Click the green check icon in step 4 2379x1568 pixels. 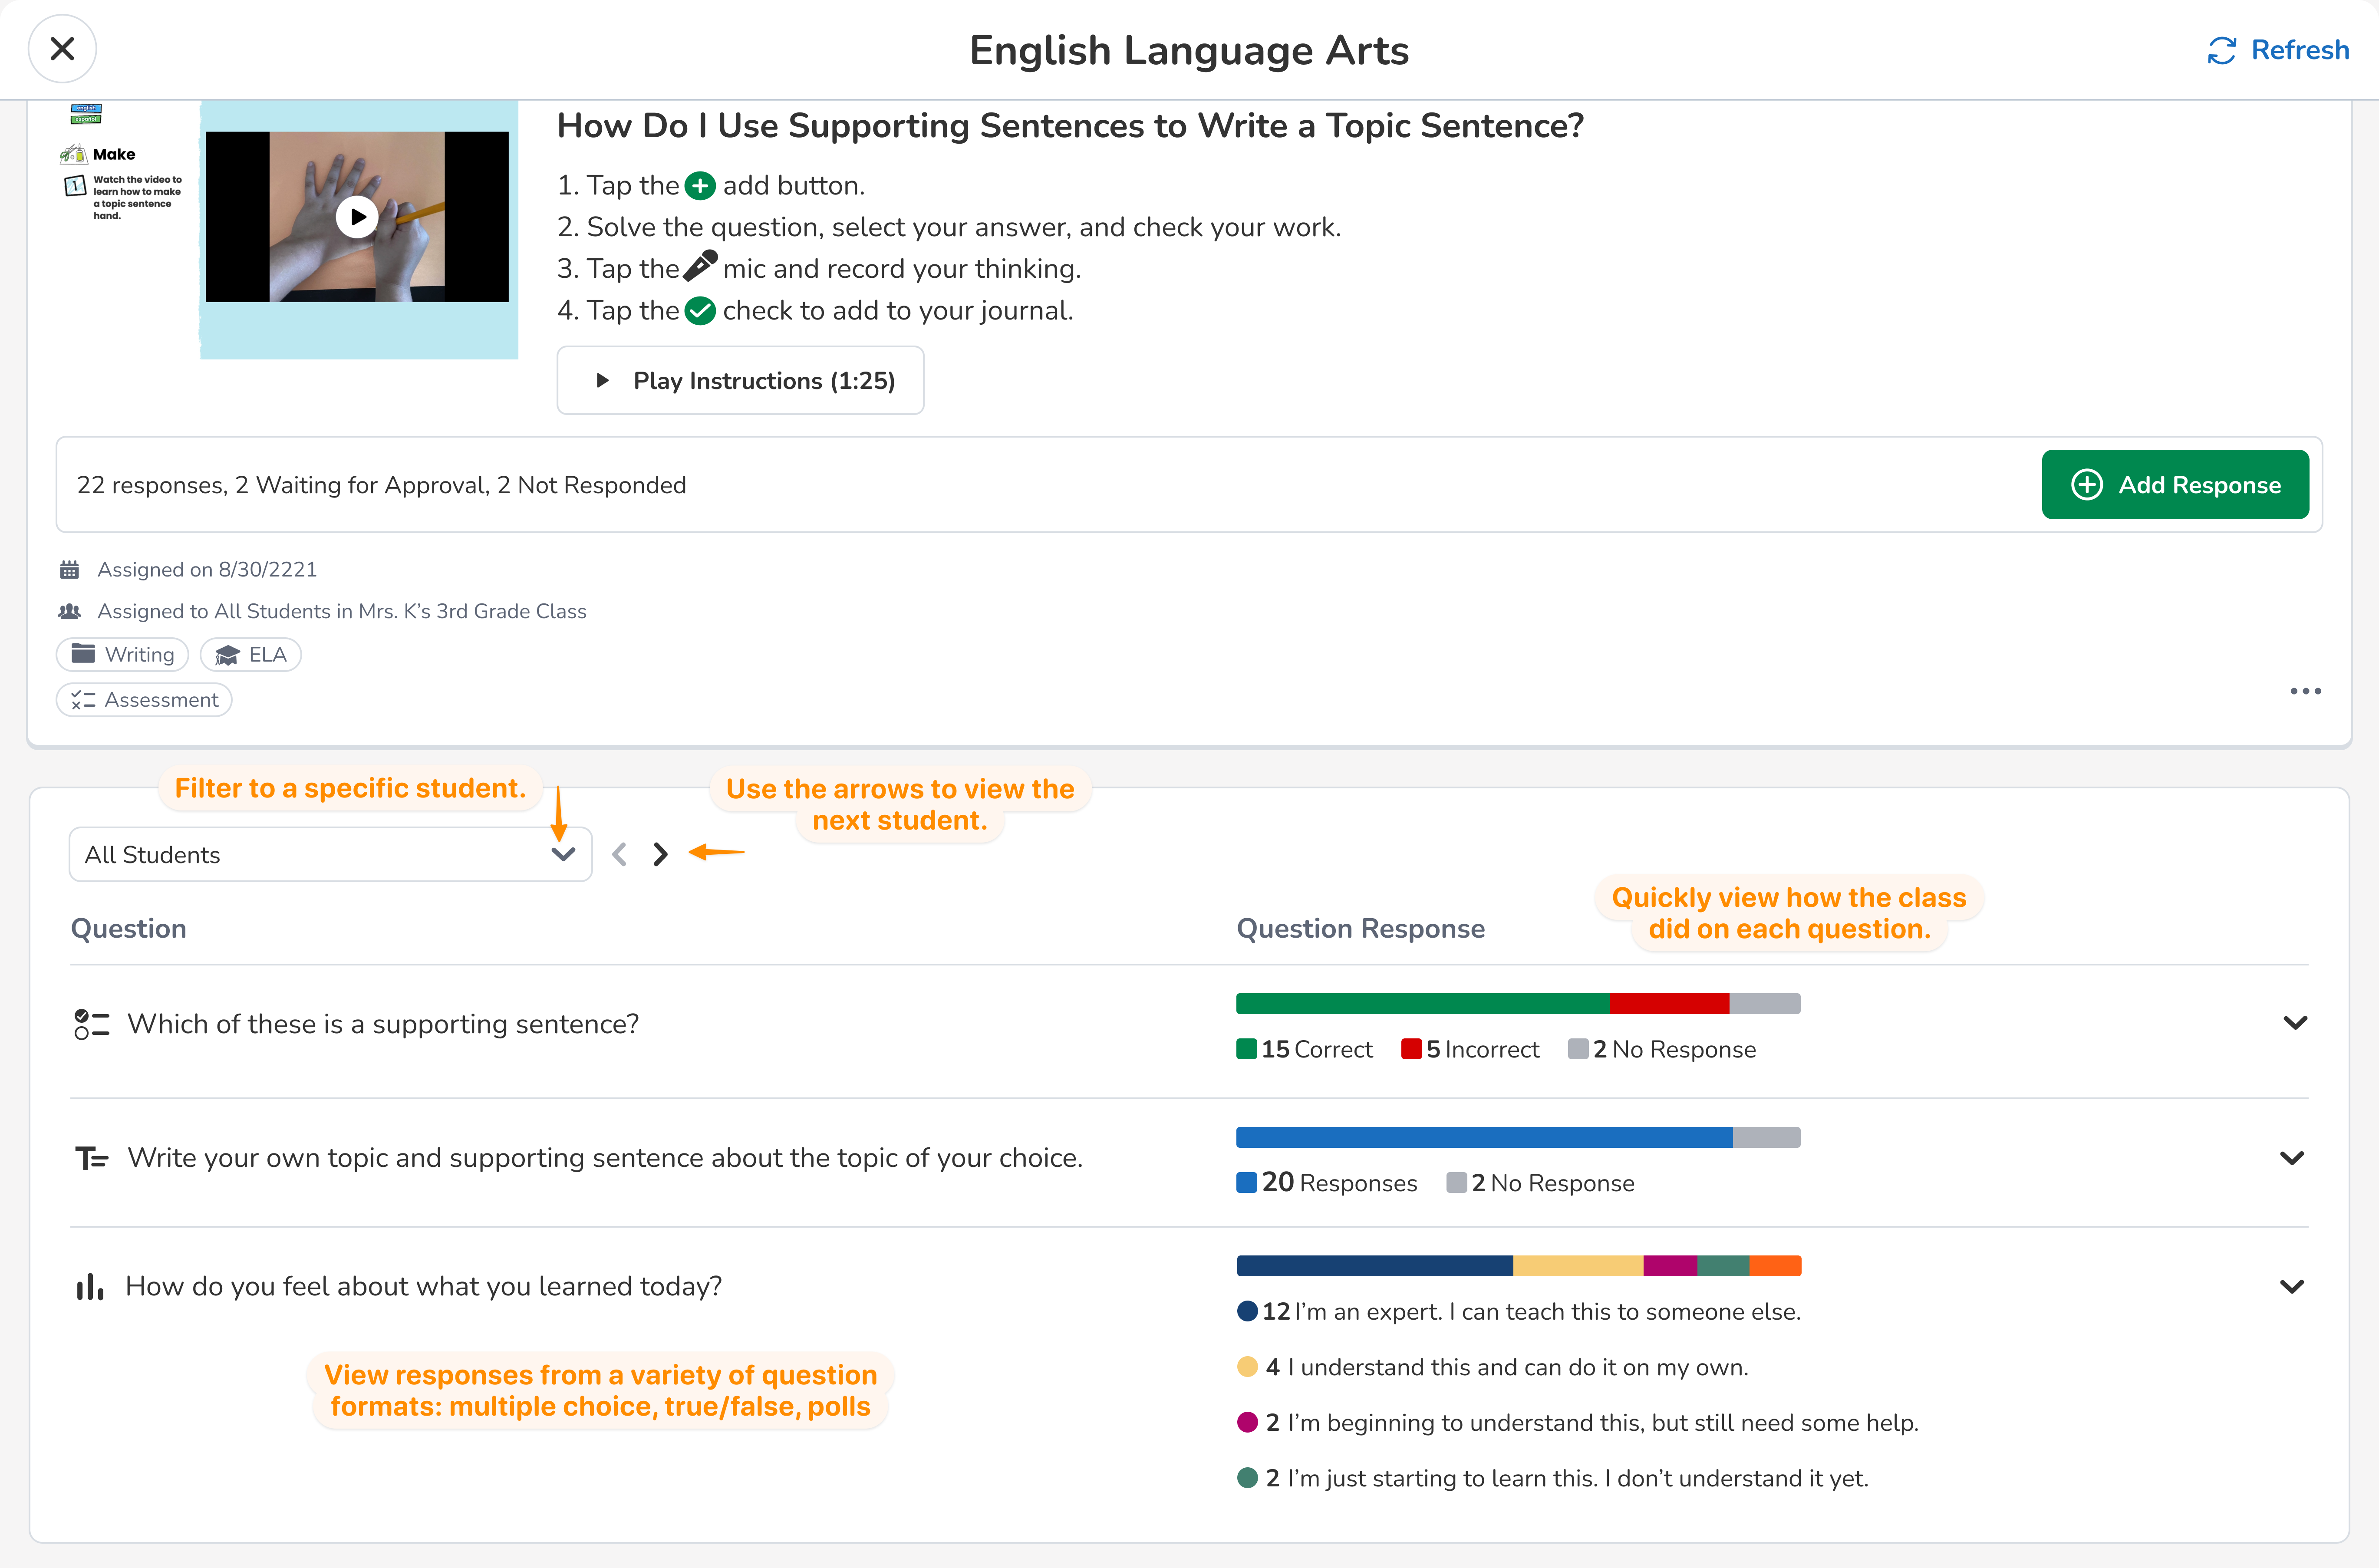[700, 310]
